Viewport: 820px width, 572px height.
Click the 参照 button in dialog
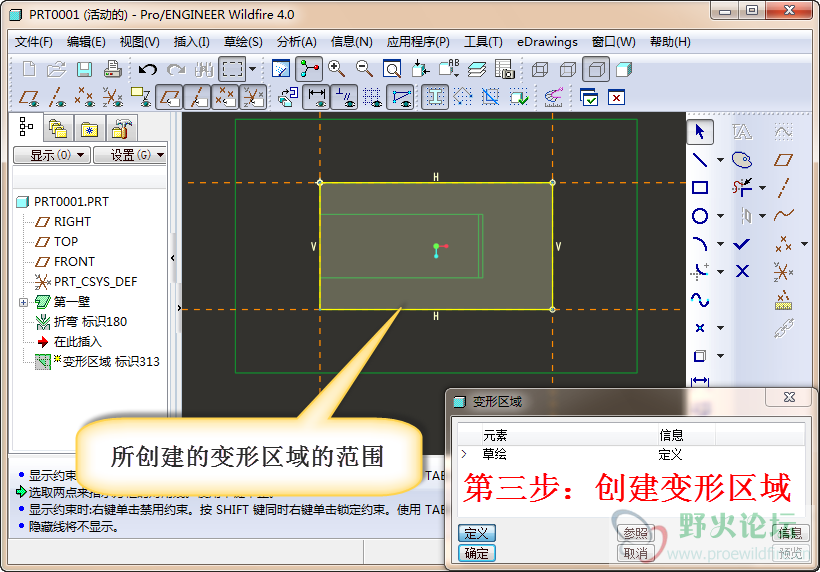tap(635, 533)
